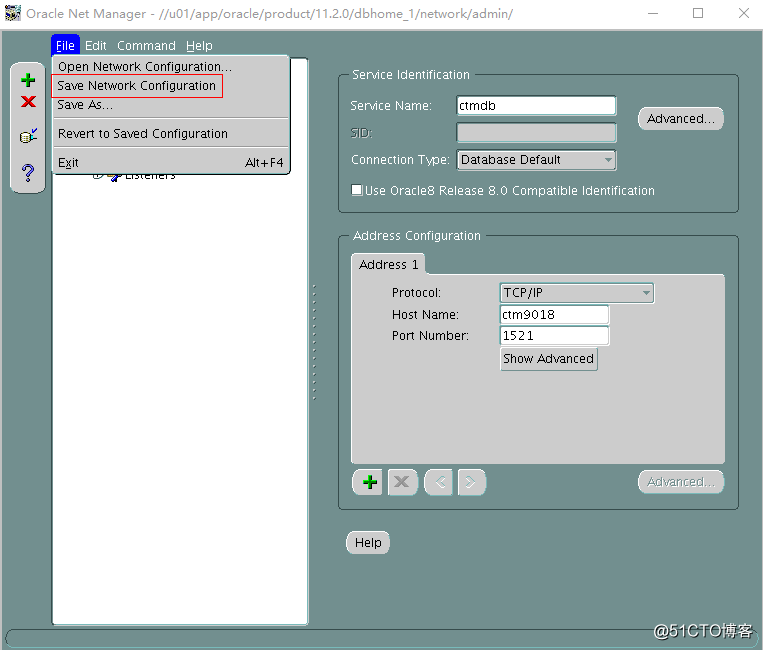Click the dotted vertical pane splitter handle
This screenshot has height=650, width=763.
tap(314, 342)
